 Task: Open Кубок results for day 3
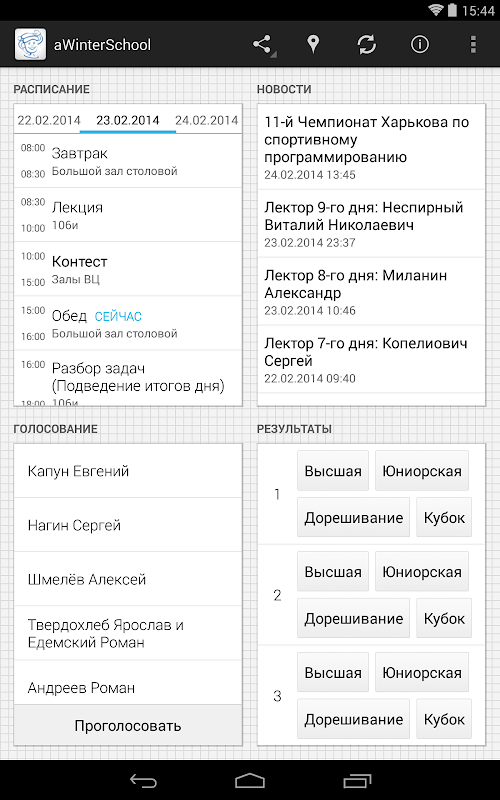coord(444,719)
